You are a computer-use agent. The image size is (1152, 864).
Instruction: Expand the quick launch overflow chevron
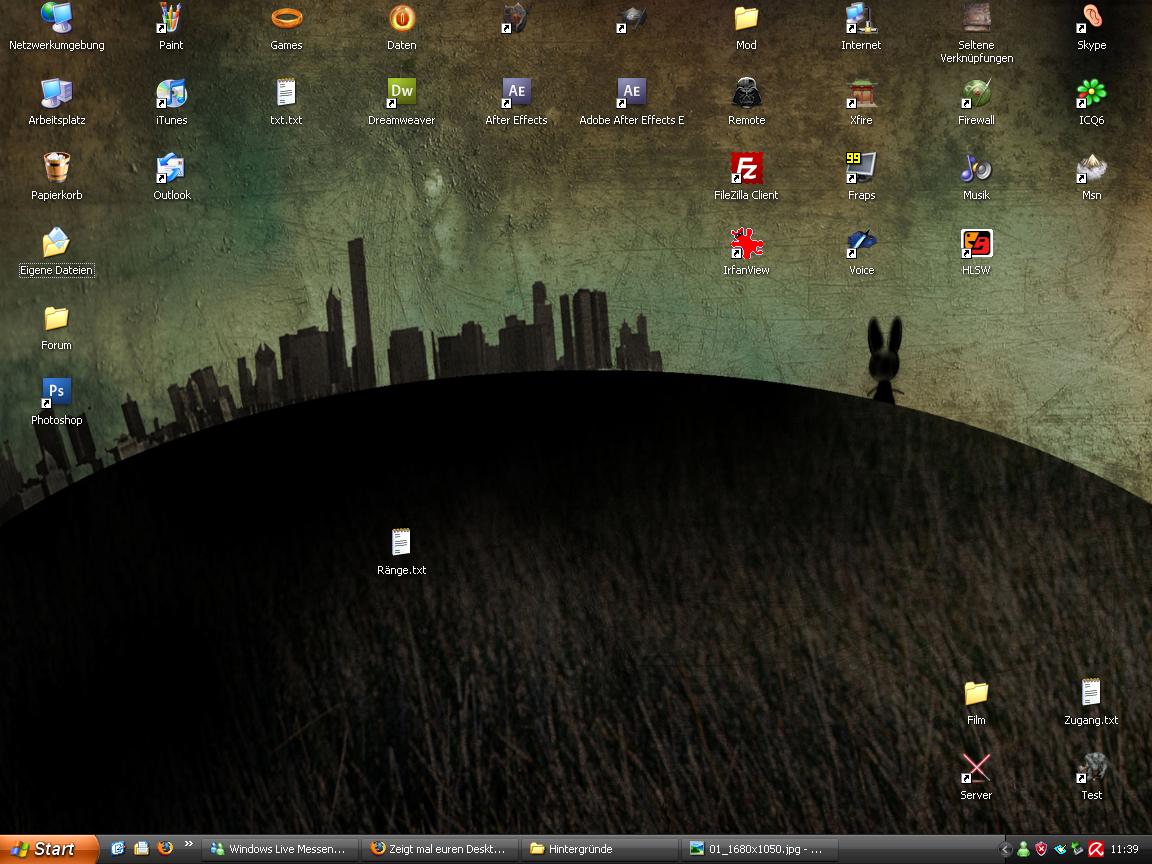[x=188, y=845]
